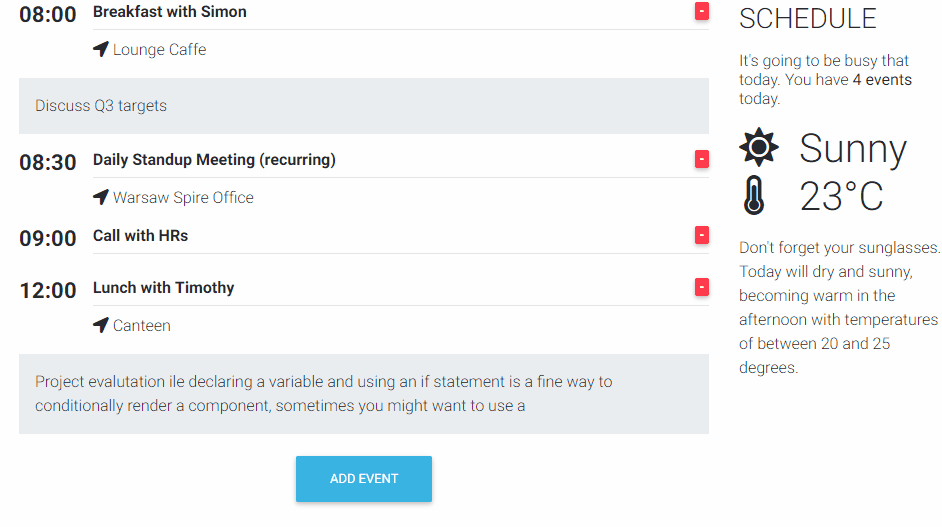Image resolution: width=942 pixels, height=527 pixels.
Task: Click the 12:00 time label
Action: (48, 291)
